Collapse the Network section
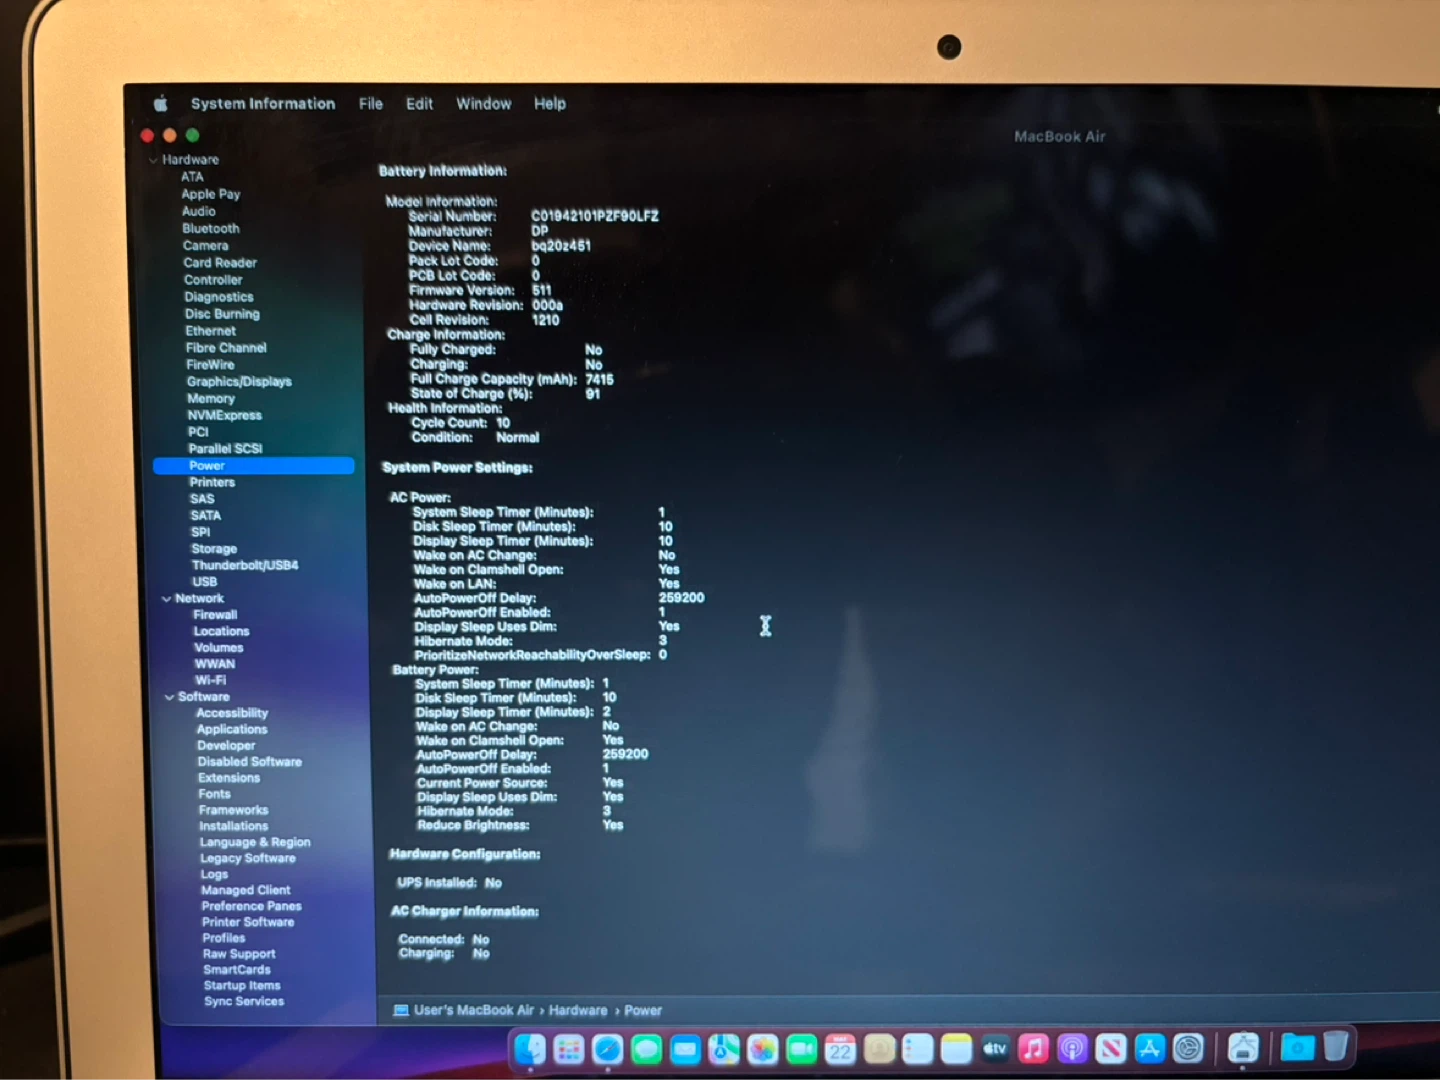This screenshot has width=1440, height=1080. [166, 599]
